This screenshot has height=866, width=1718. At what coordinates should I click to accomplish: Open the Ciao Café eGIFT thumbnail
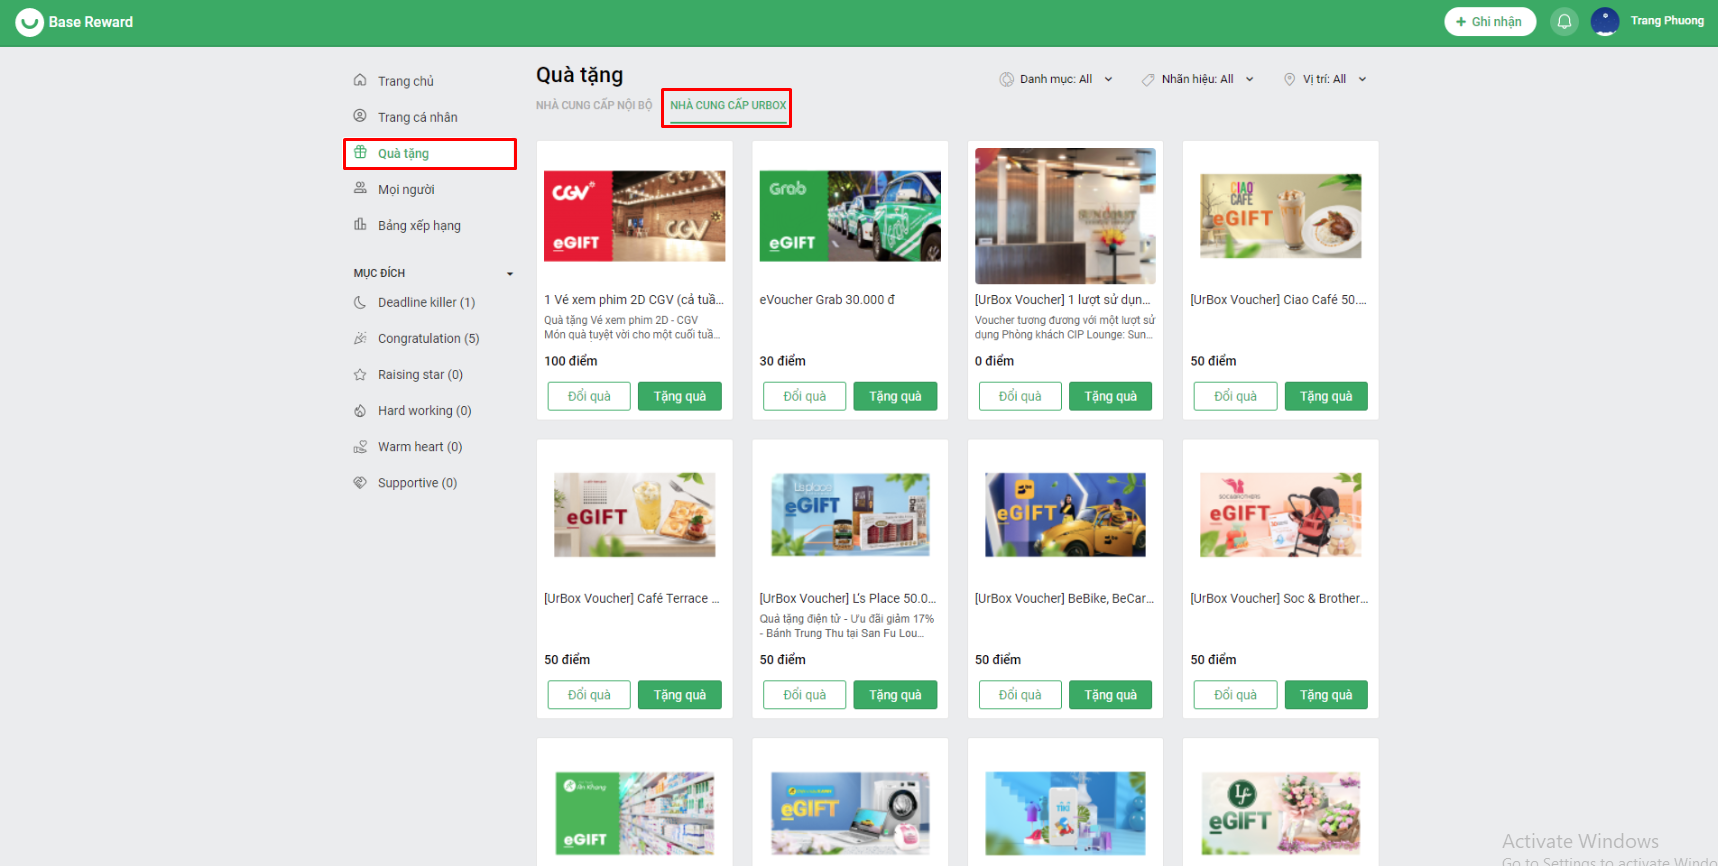[1281, 216]
